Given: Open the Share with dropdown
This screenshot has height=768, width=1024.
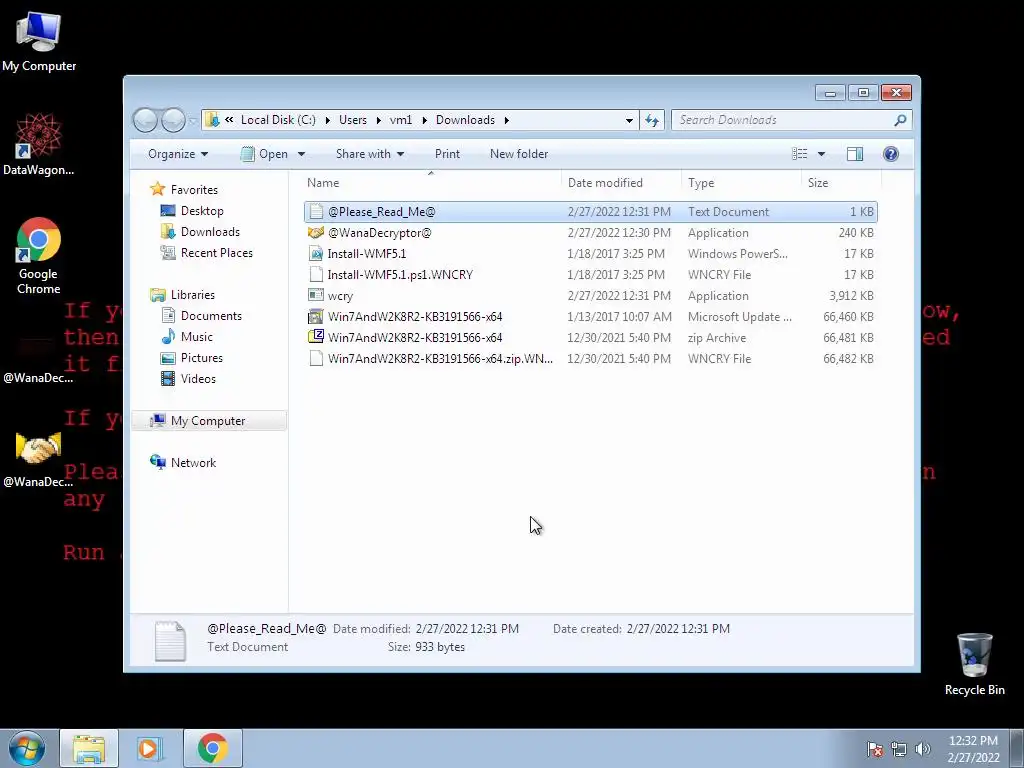Looking at the screenshot, I should coord(370,154).
